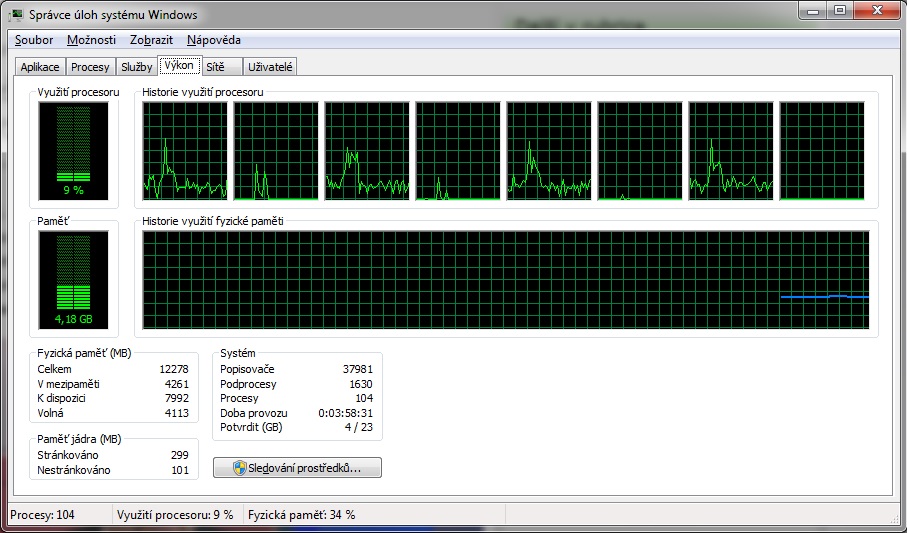The image size is (907, 533).
Task: Click the Nestránkováno value 101
Action: click(180, 470)
